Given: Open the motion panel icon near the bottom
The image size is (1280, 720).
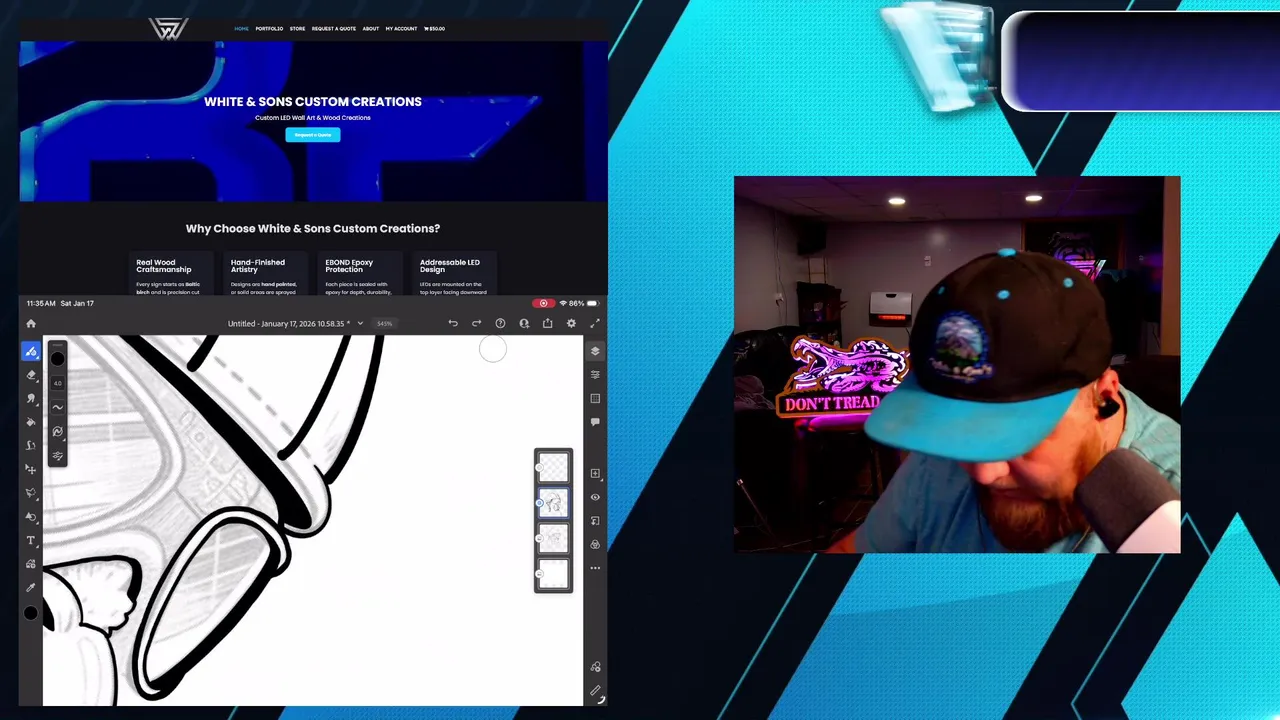Looking at the screenshot, I should 595,667.
